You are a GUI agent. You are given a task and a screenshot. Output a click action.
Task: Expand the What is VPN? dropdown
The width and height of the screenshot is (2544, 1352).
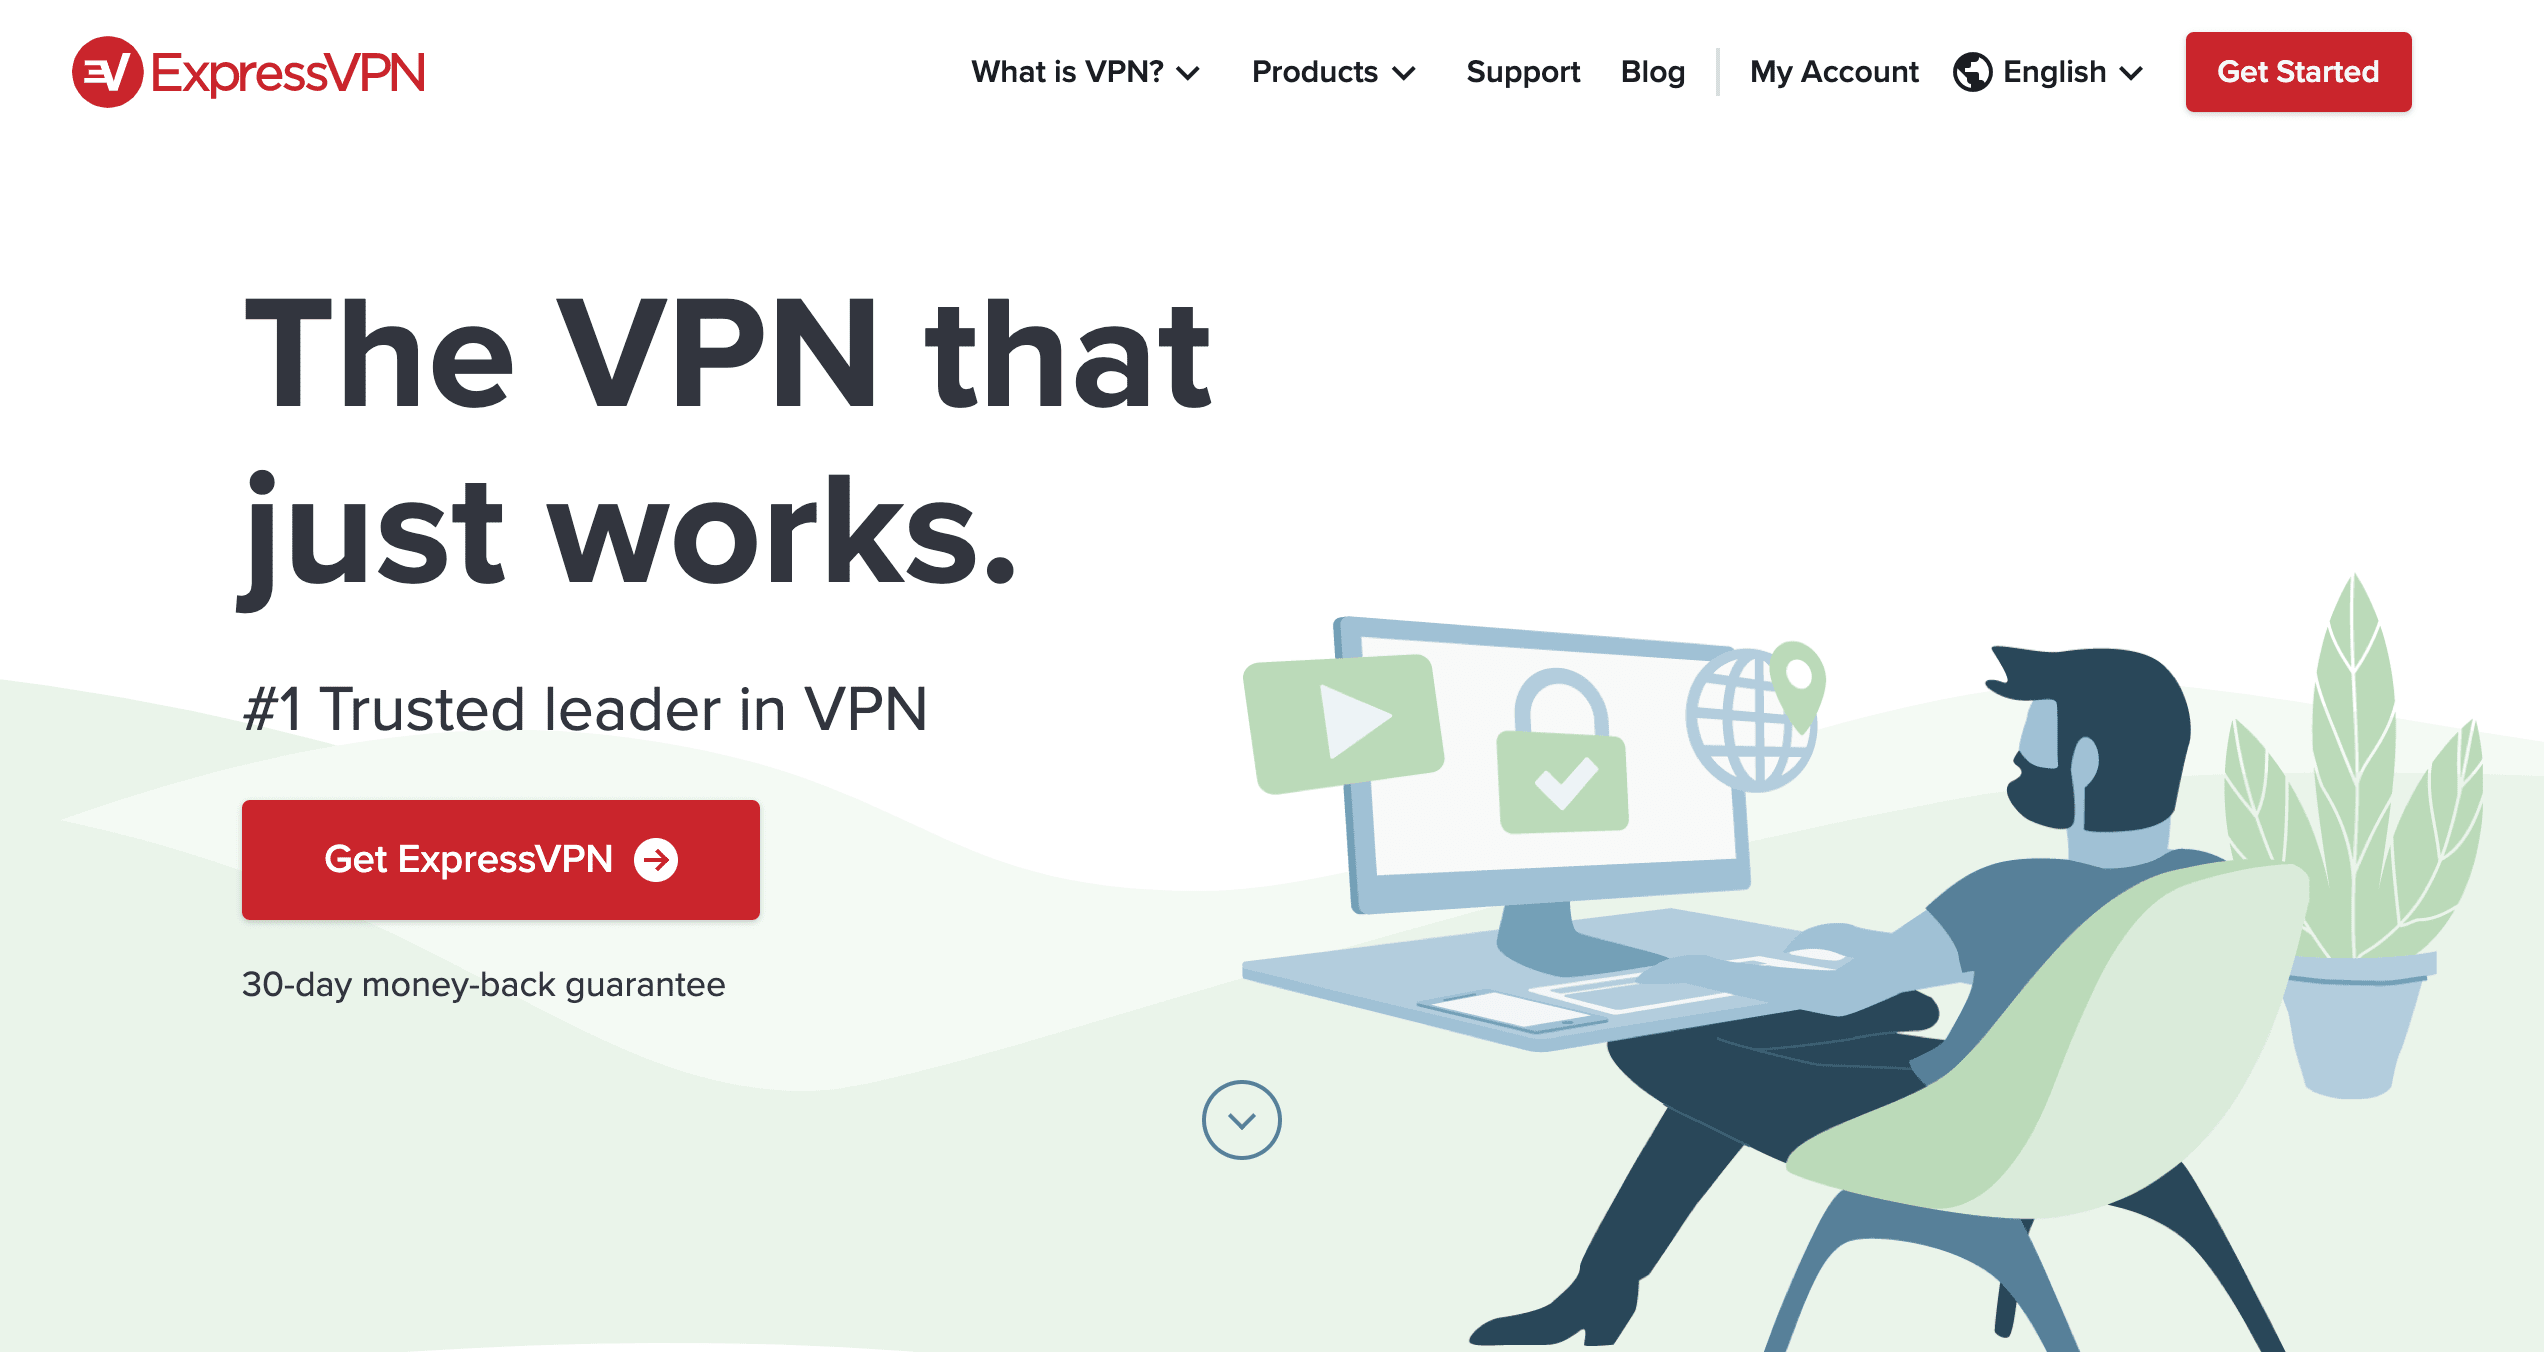tap(1085, 72)
